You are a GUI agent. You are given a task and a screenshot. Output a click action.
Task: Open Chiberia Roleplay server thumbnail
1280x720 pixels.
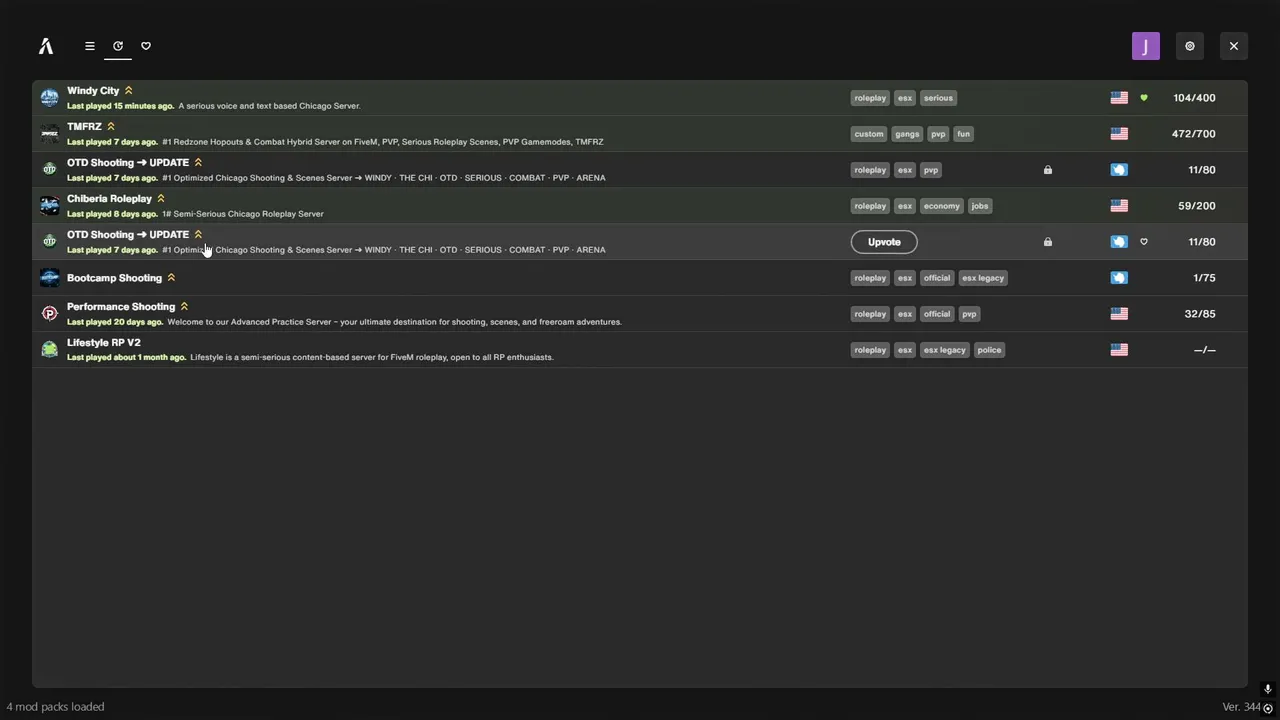point(50,206)
